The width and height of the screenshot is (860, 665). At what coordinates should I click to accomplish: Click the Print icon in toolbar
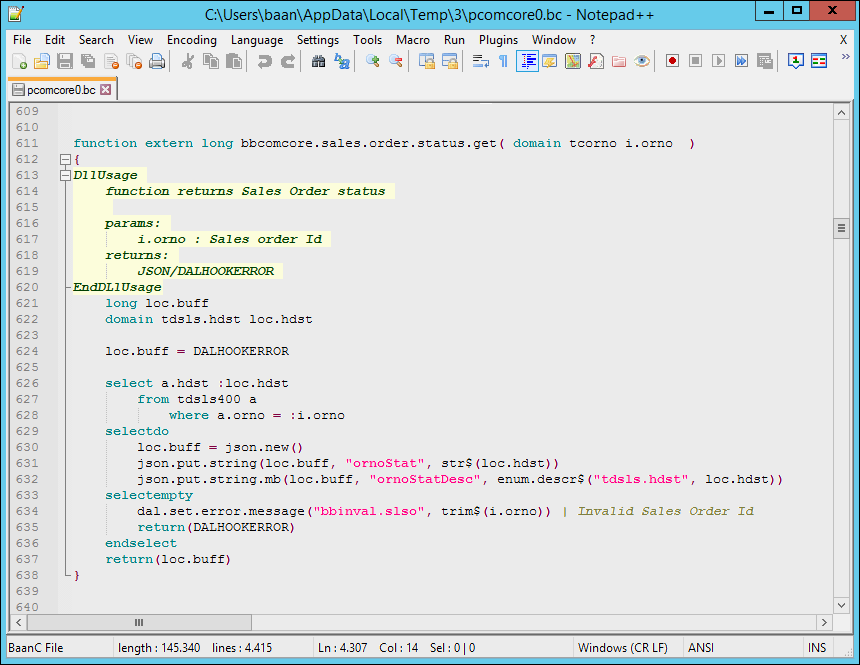[x=157, y=61]
